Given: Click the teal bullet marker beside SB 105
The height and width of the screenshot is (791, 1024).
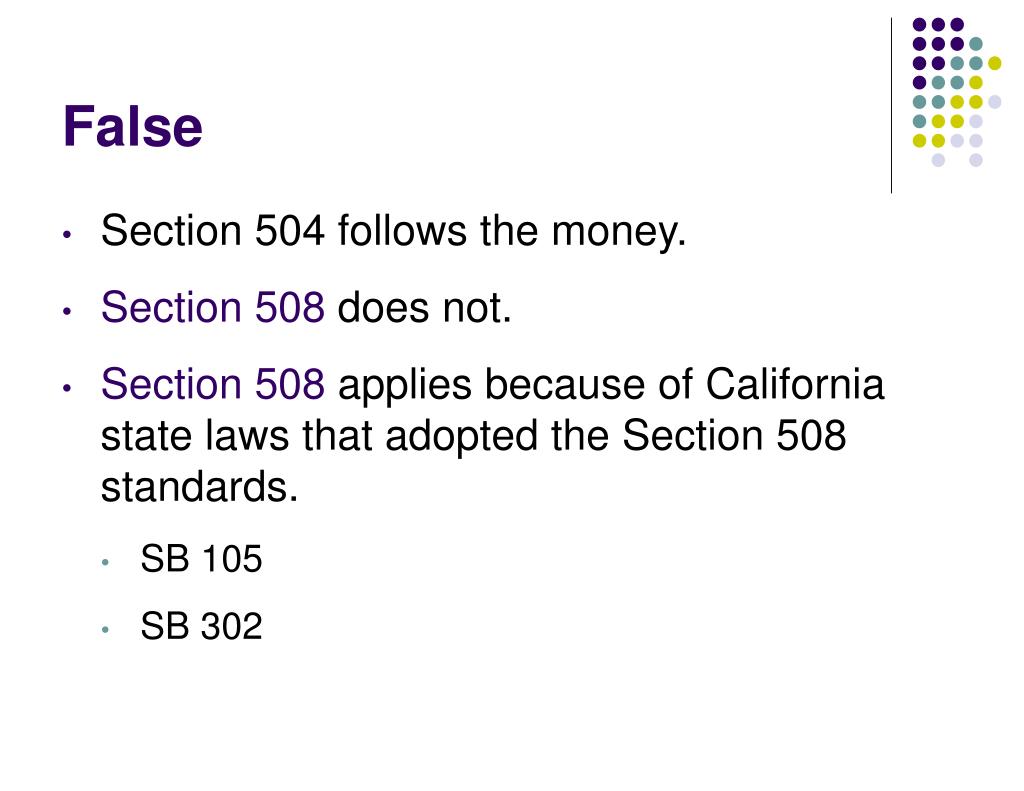Looking at the screenshot, I should [x=105, y=562].
